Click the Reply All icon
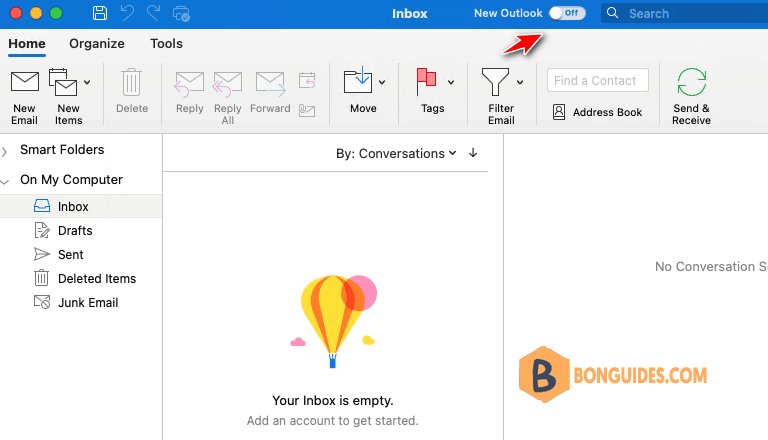This screenshot has height=440, width=768. click(227, 83)
